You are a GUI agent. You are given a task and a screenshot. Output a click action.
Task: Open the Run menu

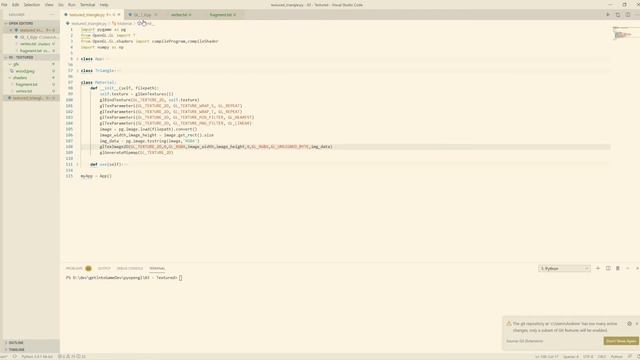72,5
